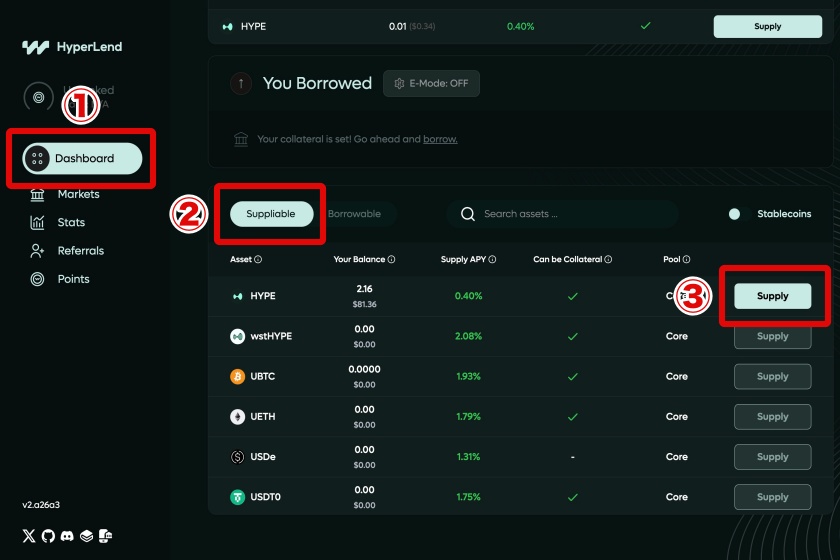Click info icon next to Pool header
The width and height of the screenshot is (840, 560).
pos(686,259)
